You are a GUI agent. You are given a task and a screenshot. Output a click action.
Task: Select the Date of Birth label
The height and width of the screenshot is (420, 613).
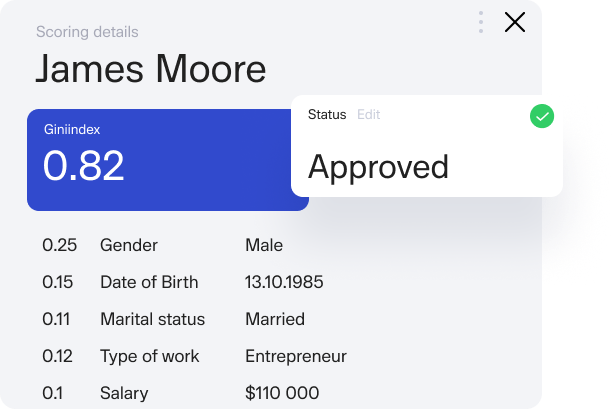[149, 282]
